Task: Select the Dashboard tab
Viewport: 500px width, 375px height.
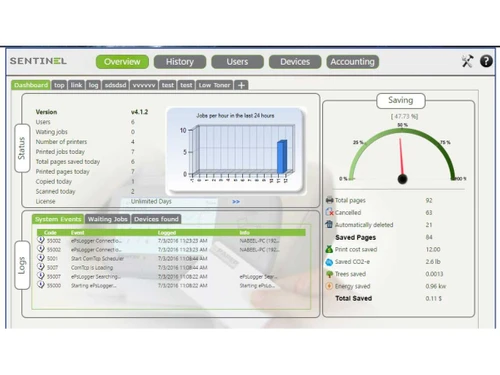Action: [31, 85]
